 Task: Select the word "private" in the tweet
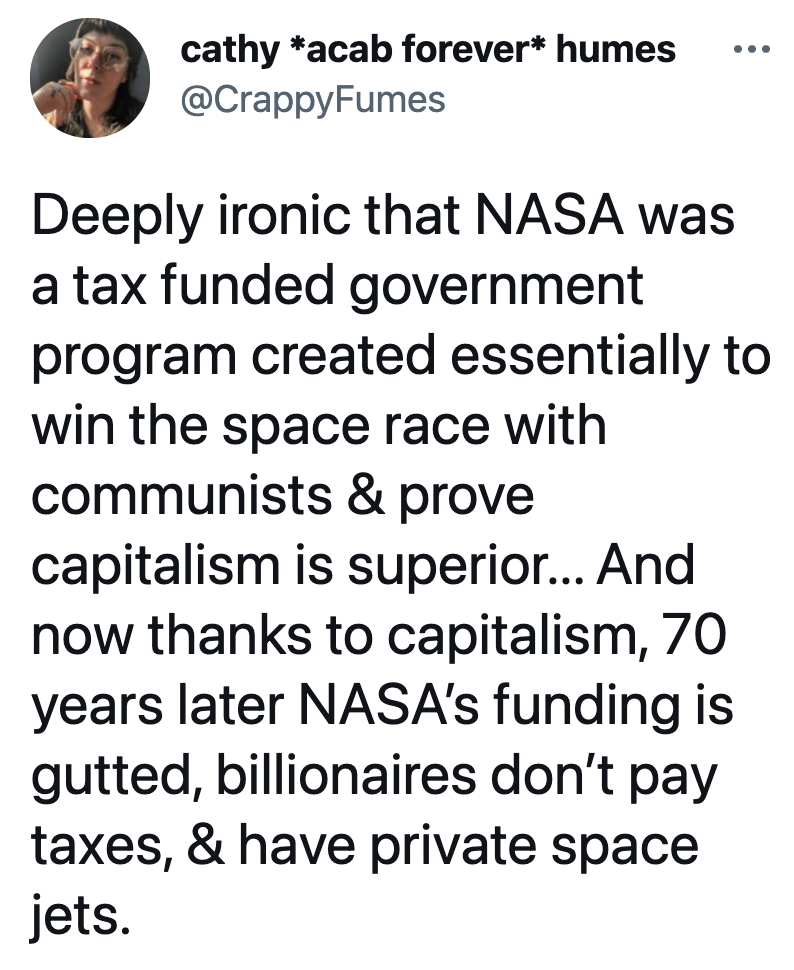click(454, 848)
